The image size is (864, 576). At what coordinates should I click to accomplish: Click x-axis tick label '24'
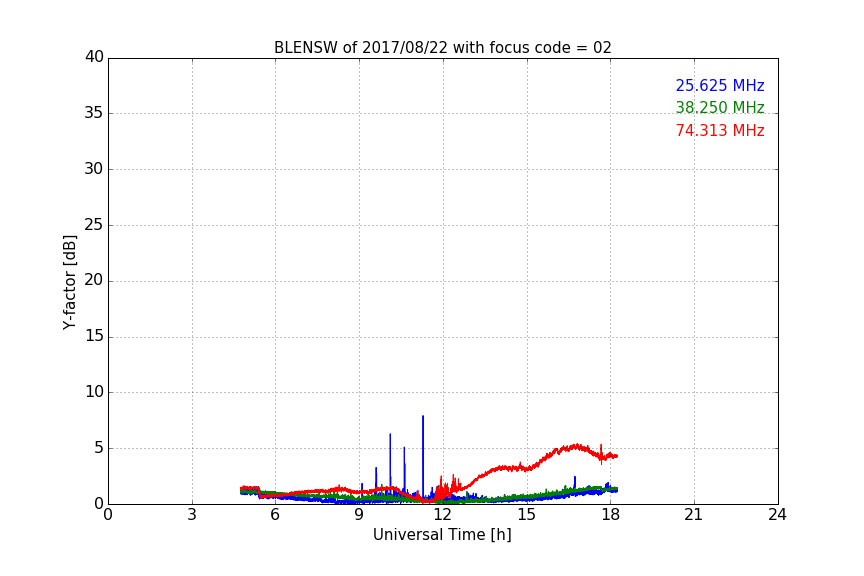pyautogui.click(x=777, y=515)
